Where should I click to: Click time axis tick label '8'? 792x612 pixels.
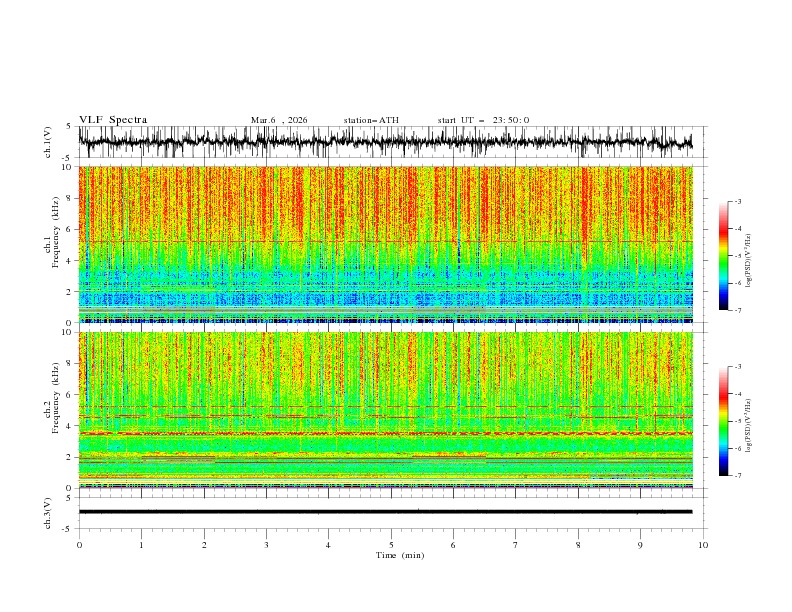coord(578,545)
